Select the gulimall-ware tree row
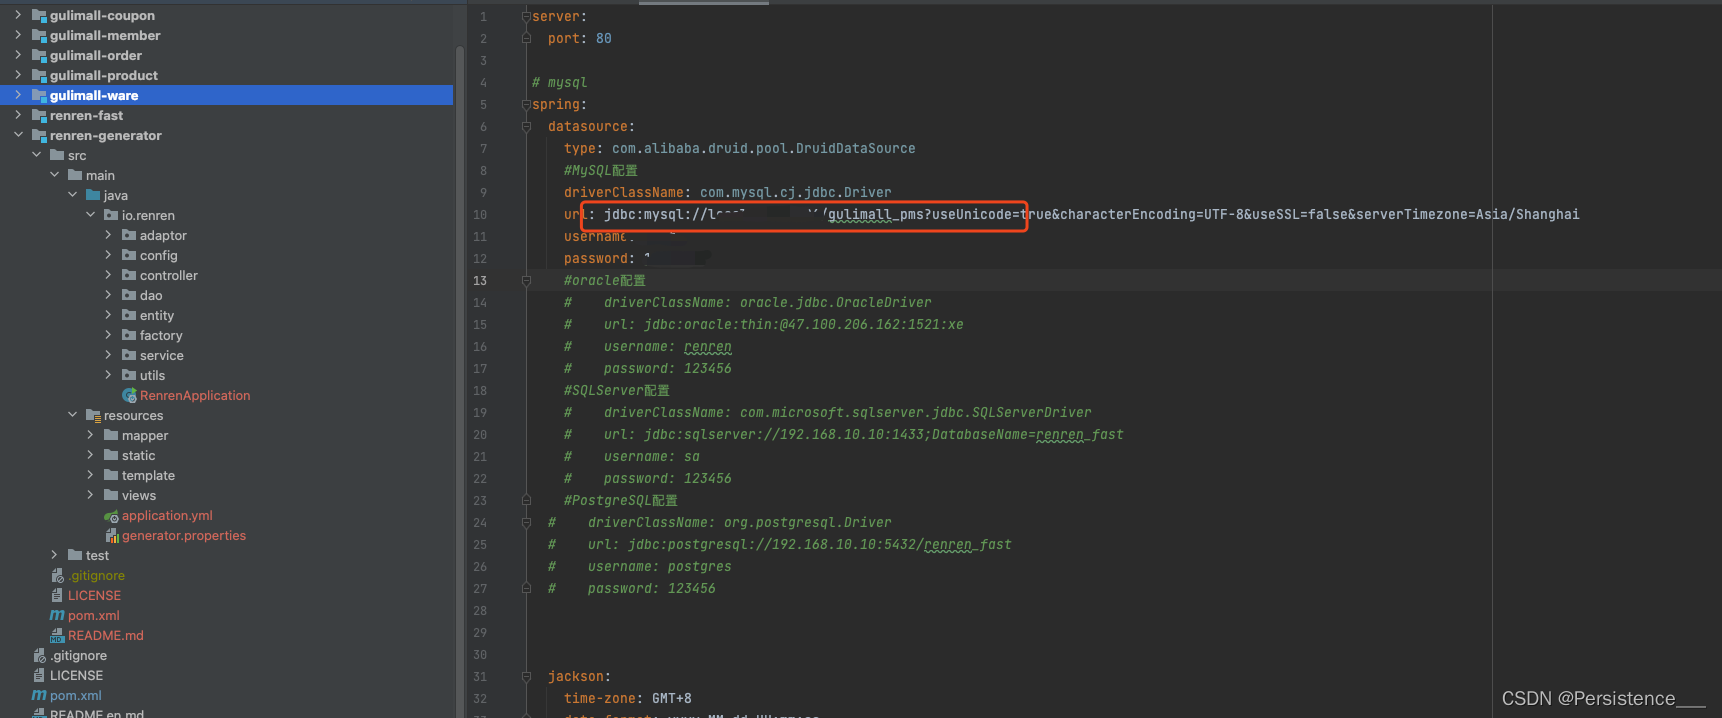 pyautogui.click(x=226, y=95)
